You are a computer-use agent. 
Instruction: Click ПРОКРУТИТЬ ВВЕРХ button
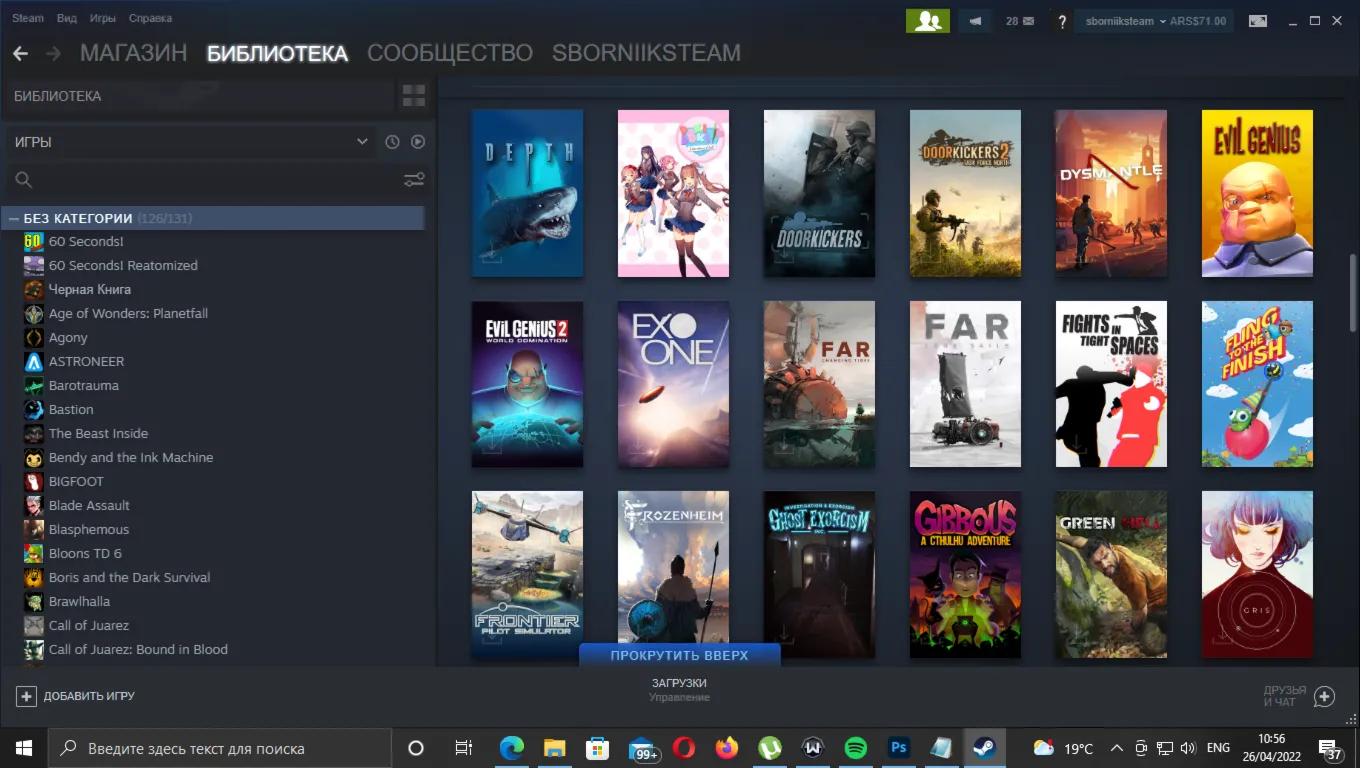(x=679, y=655)
